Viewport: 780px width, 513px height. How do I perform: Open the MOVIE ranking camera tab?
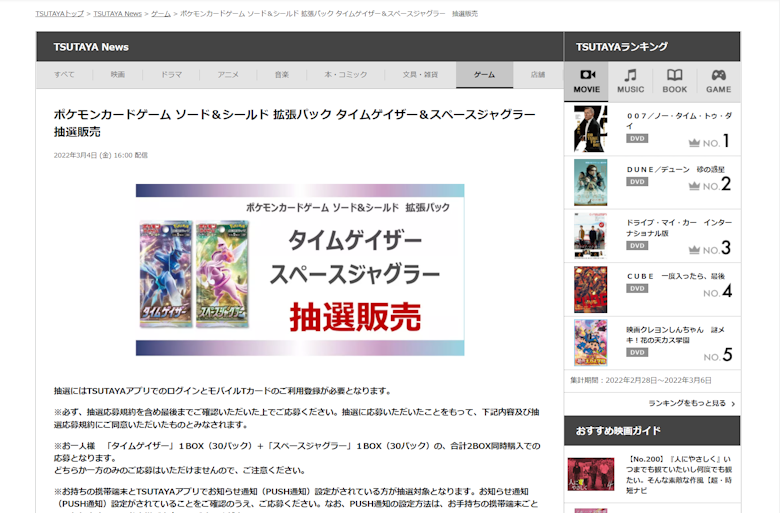pos(586,82)
